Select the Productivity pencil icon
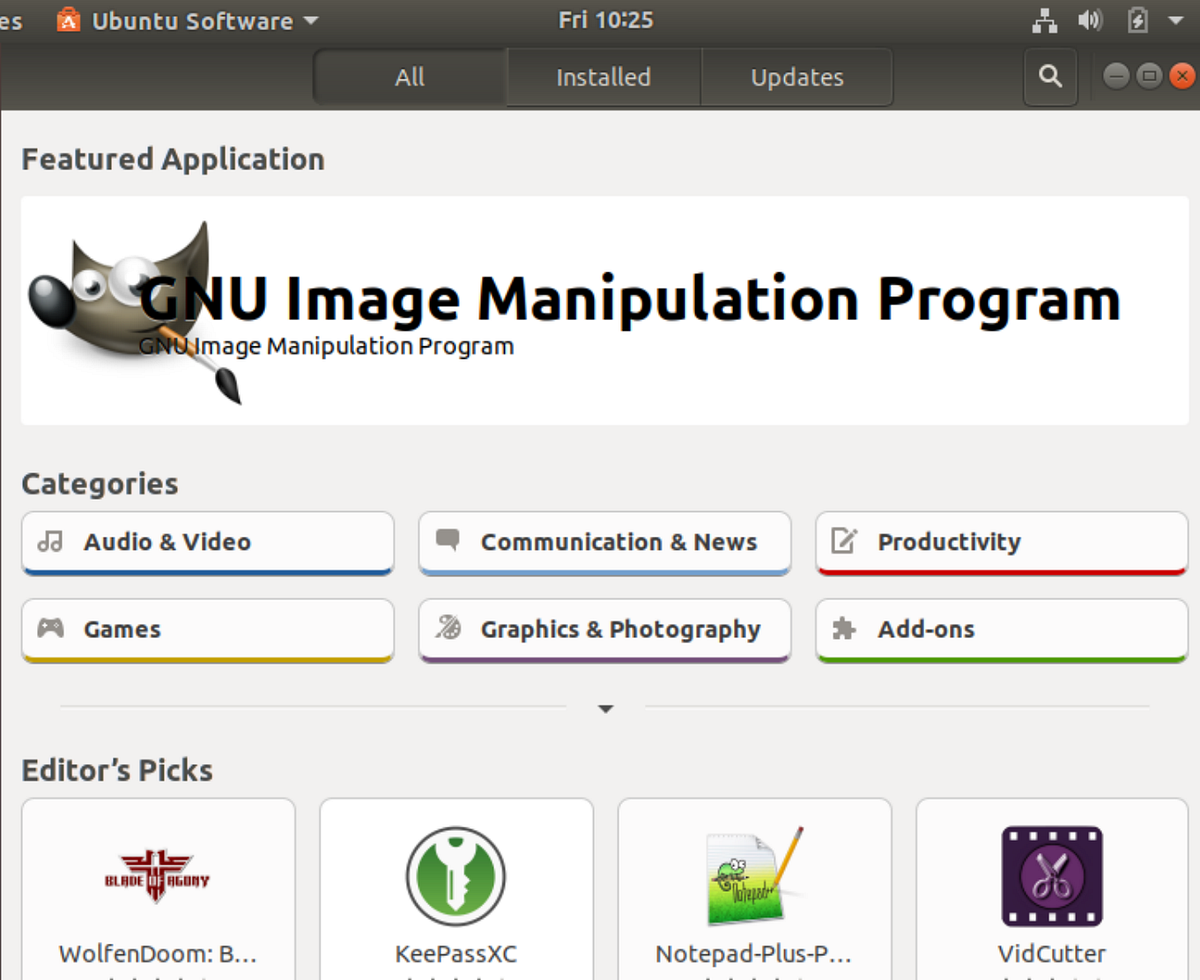 coord(843,541)
